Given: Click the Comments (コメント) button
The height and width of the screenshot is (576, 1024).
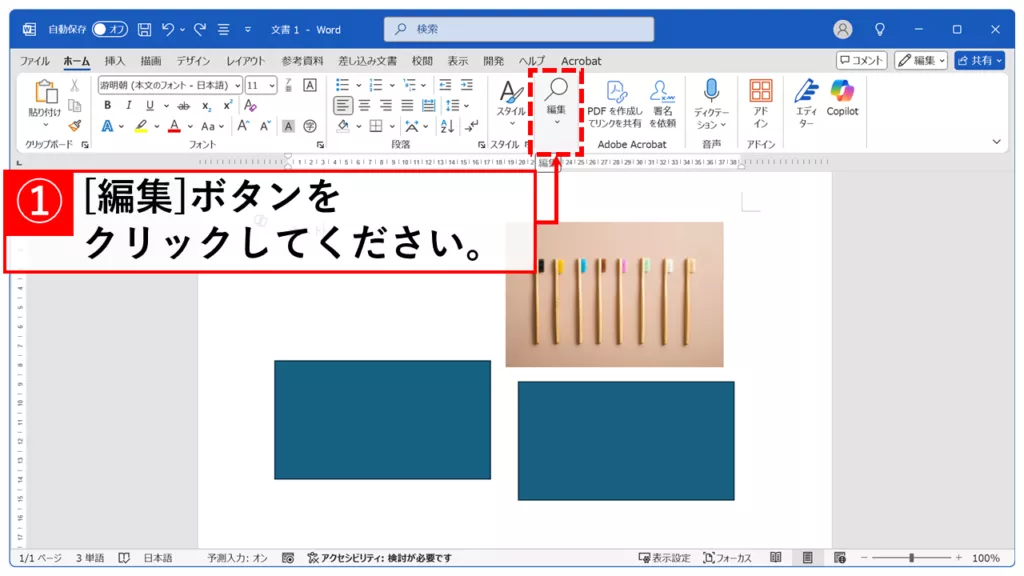Looking at the screenshot, I should (861, 60).
